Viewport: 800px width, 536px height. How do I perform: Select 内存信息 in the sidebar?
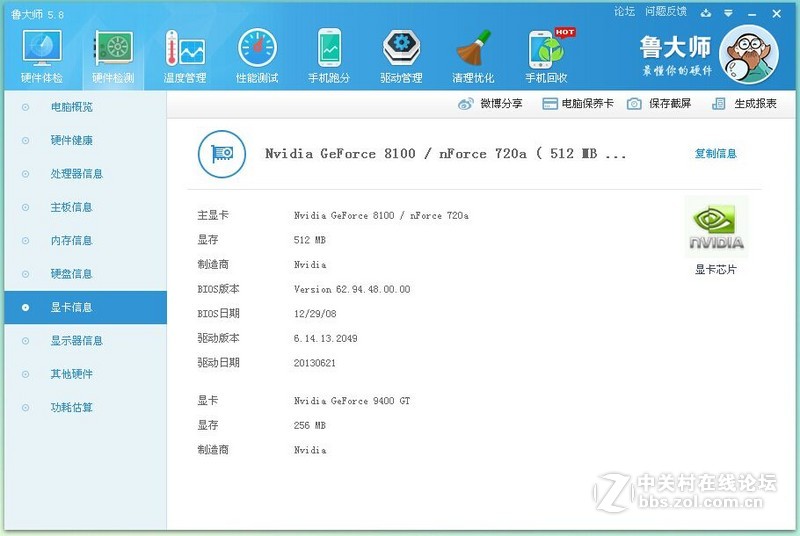coord(86,241)
